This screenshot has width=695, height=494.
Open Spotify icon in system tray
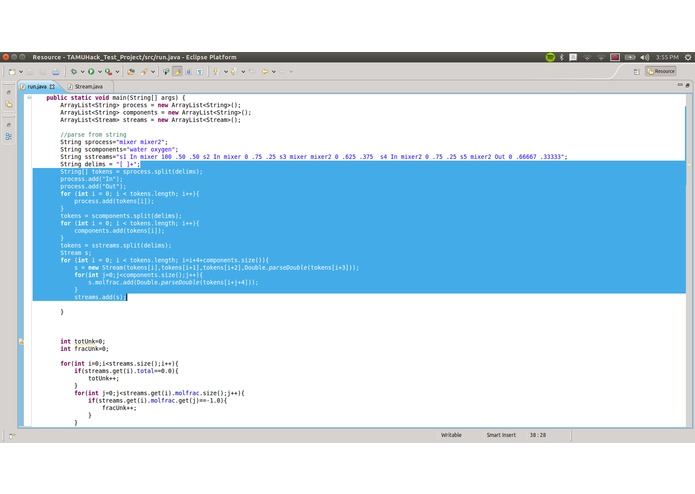point(550,57)
